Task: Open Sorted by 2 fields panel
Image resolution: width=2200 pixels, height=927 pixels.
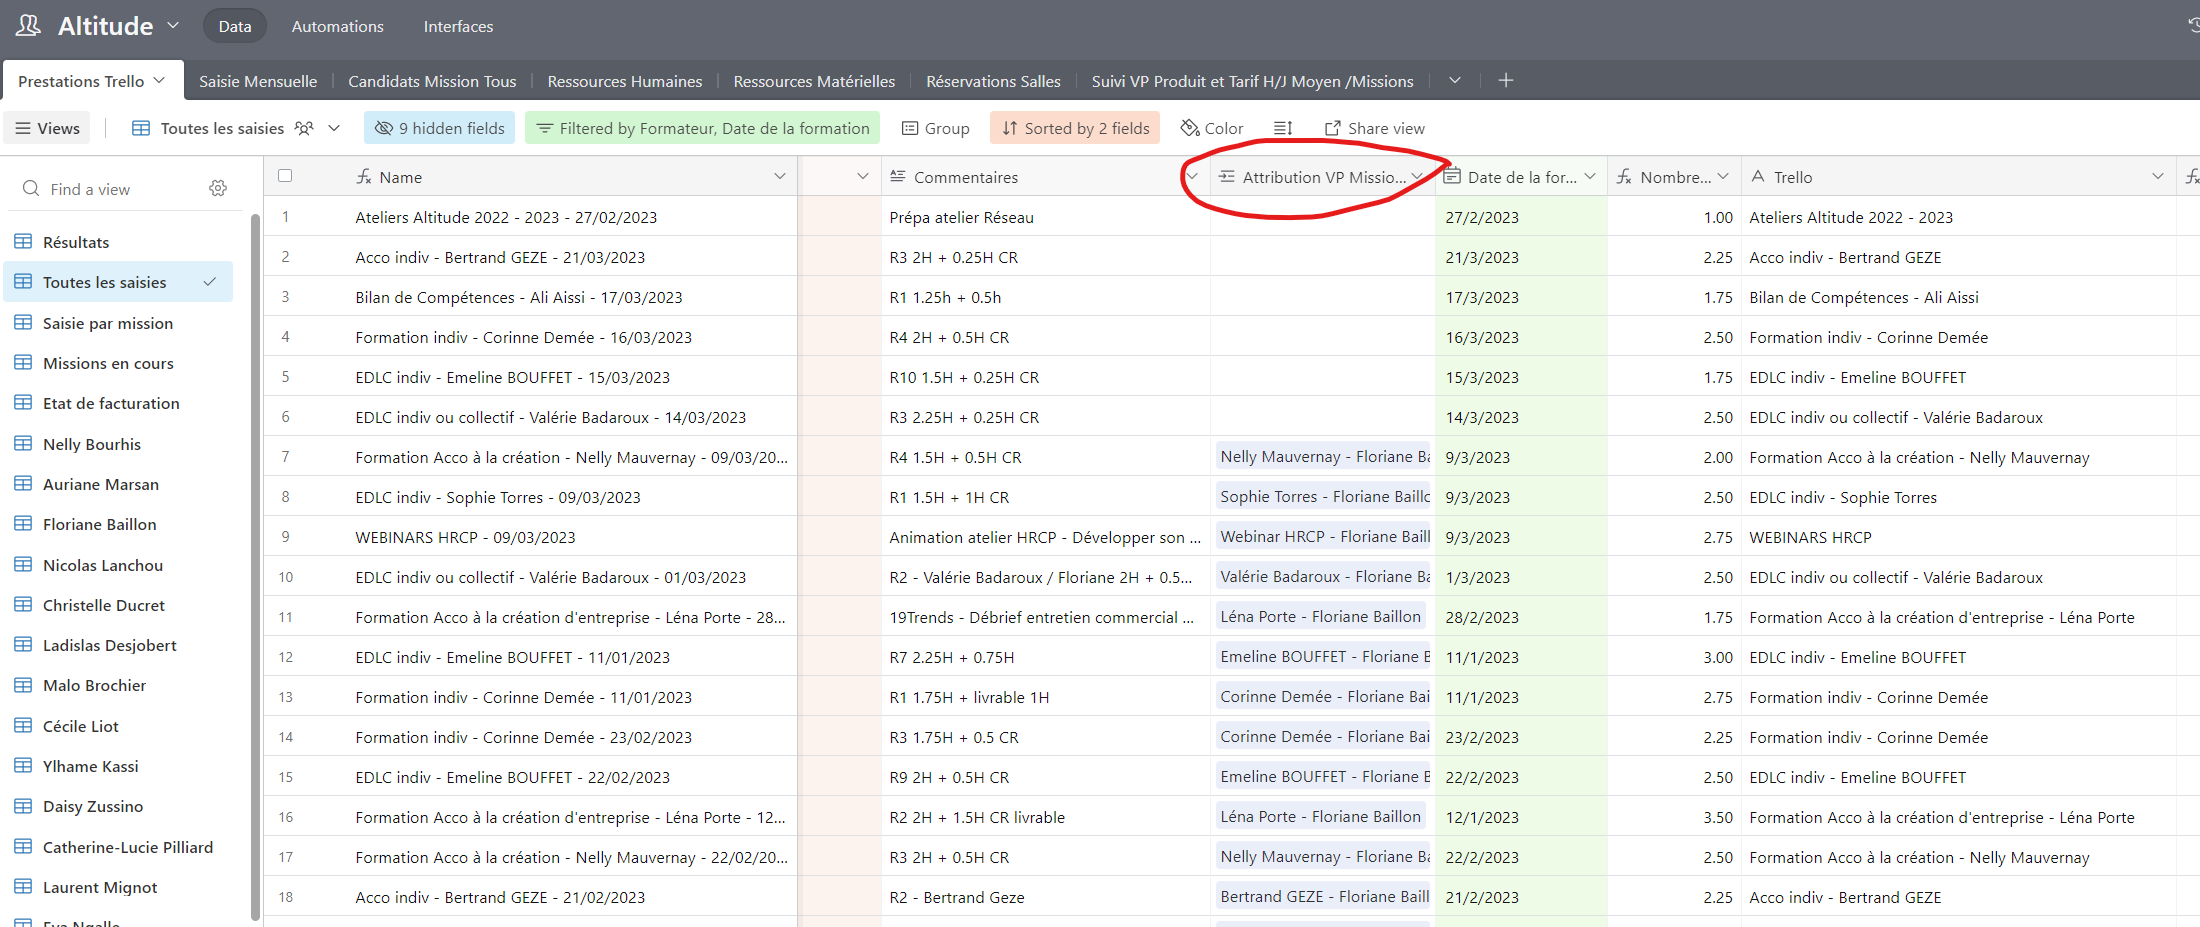Action: tap(1075, 128)
